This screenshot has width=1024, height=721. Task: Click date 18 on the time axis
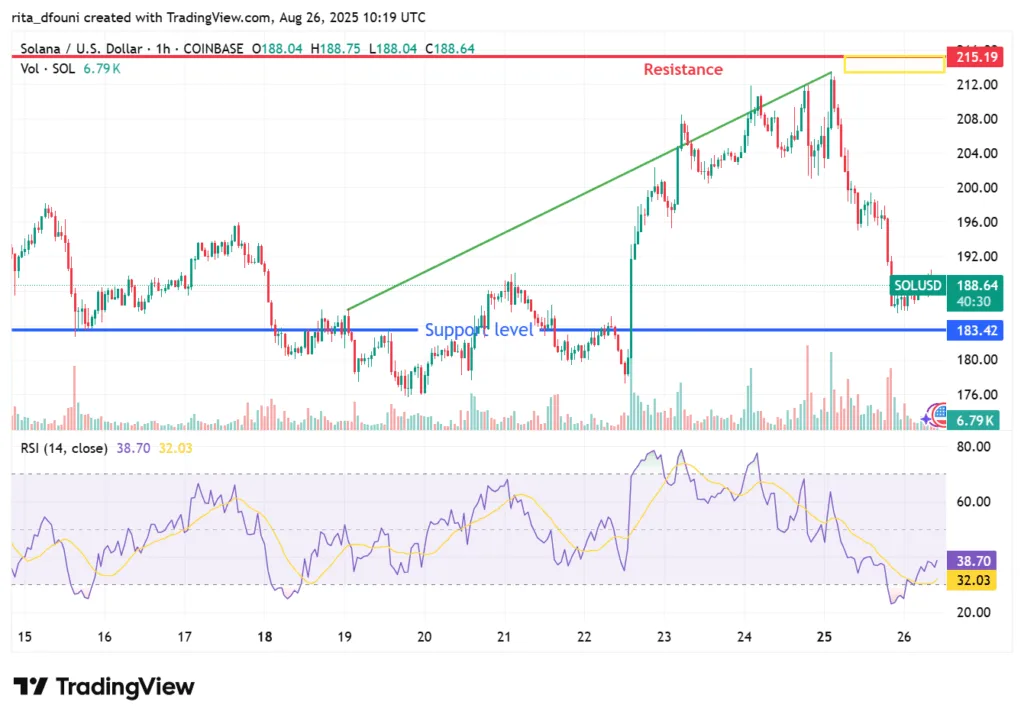tap(264, 637)
